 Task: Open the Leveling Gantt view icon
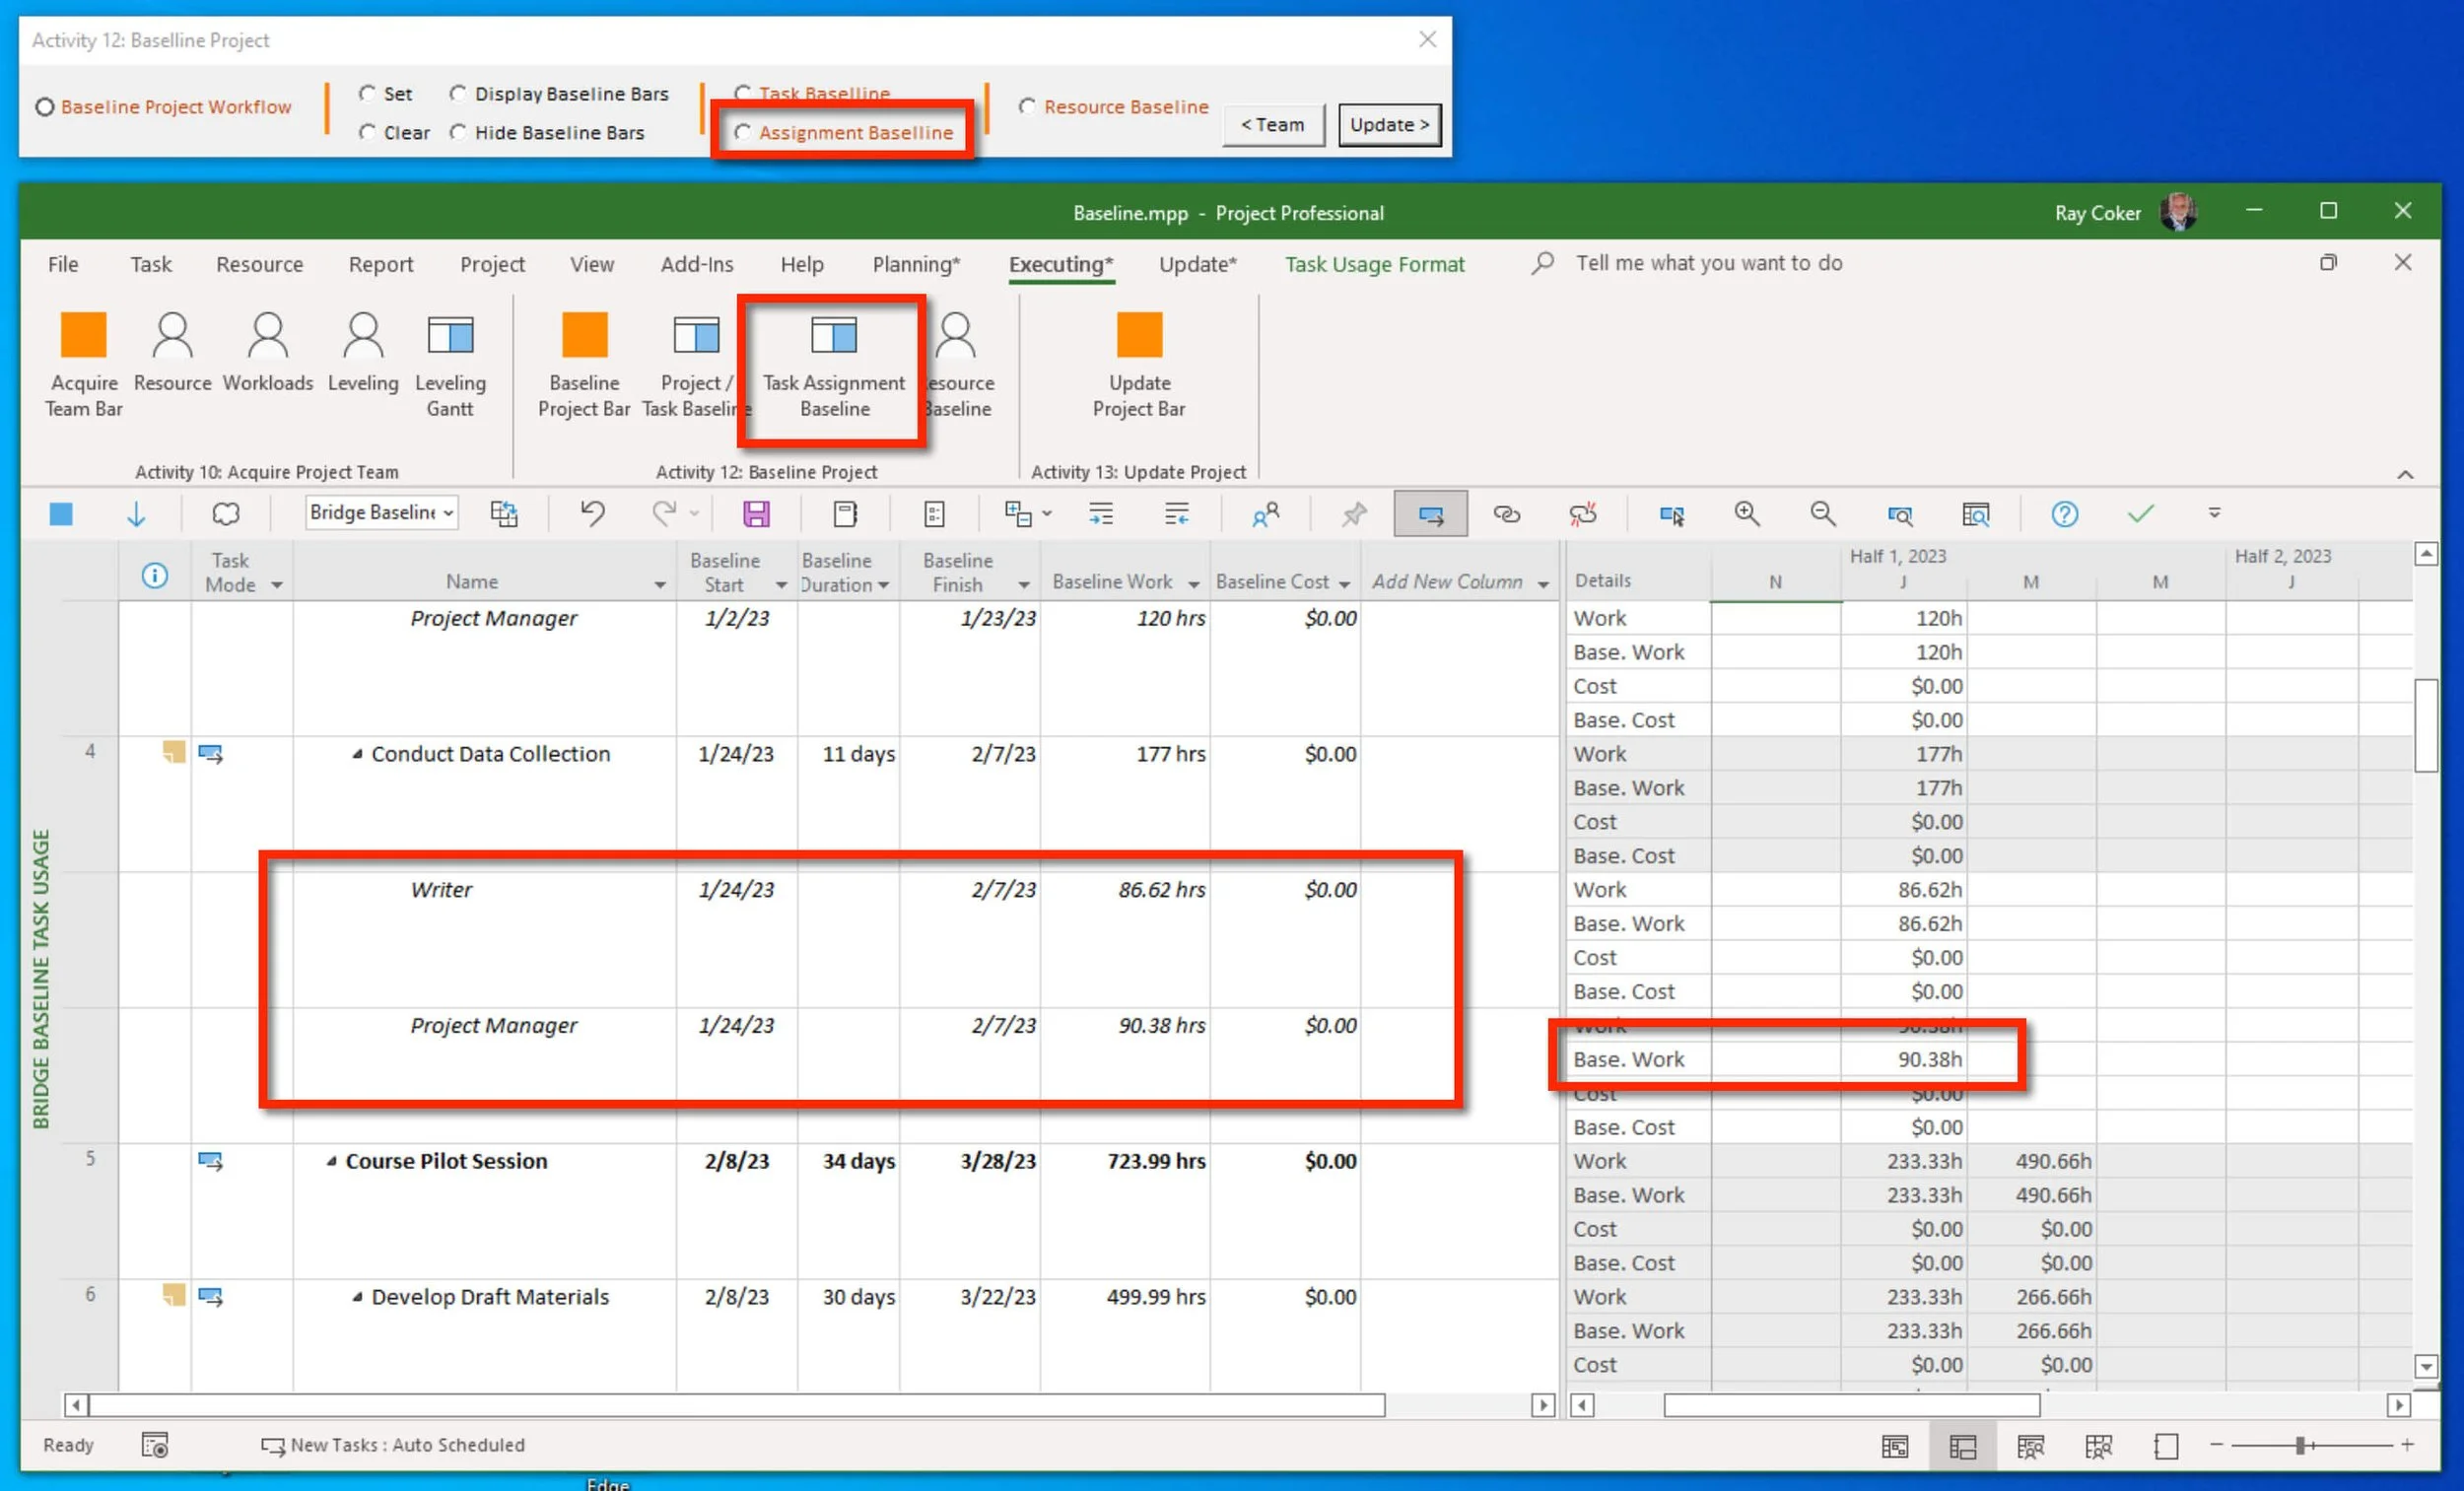(450, 336)
